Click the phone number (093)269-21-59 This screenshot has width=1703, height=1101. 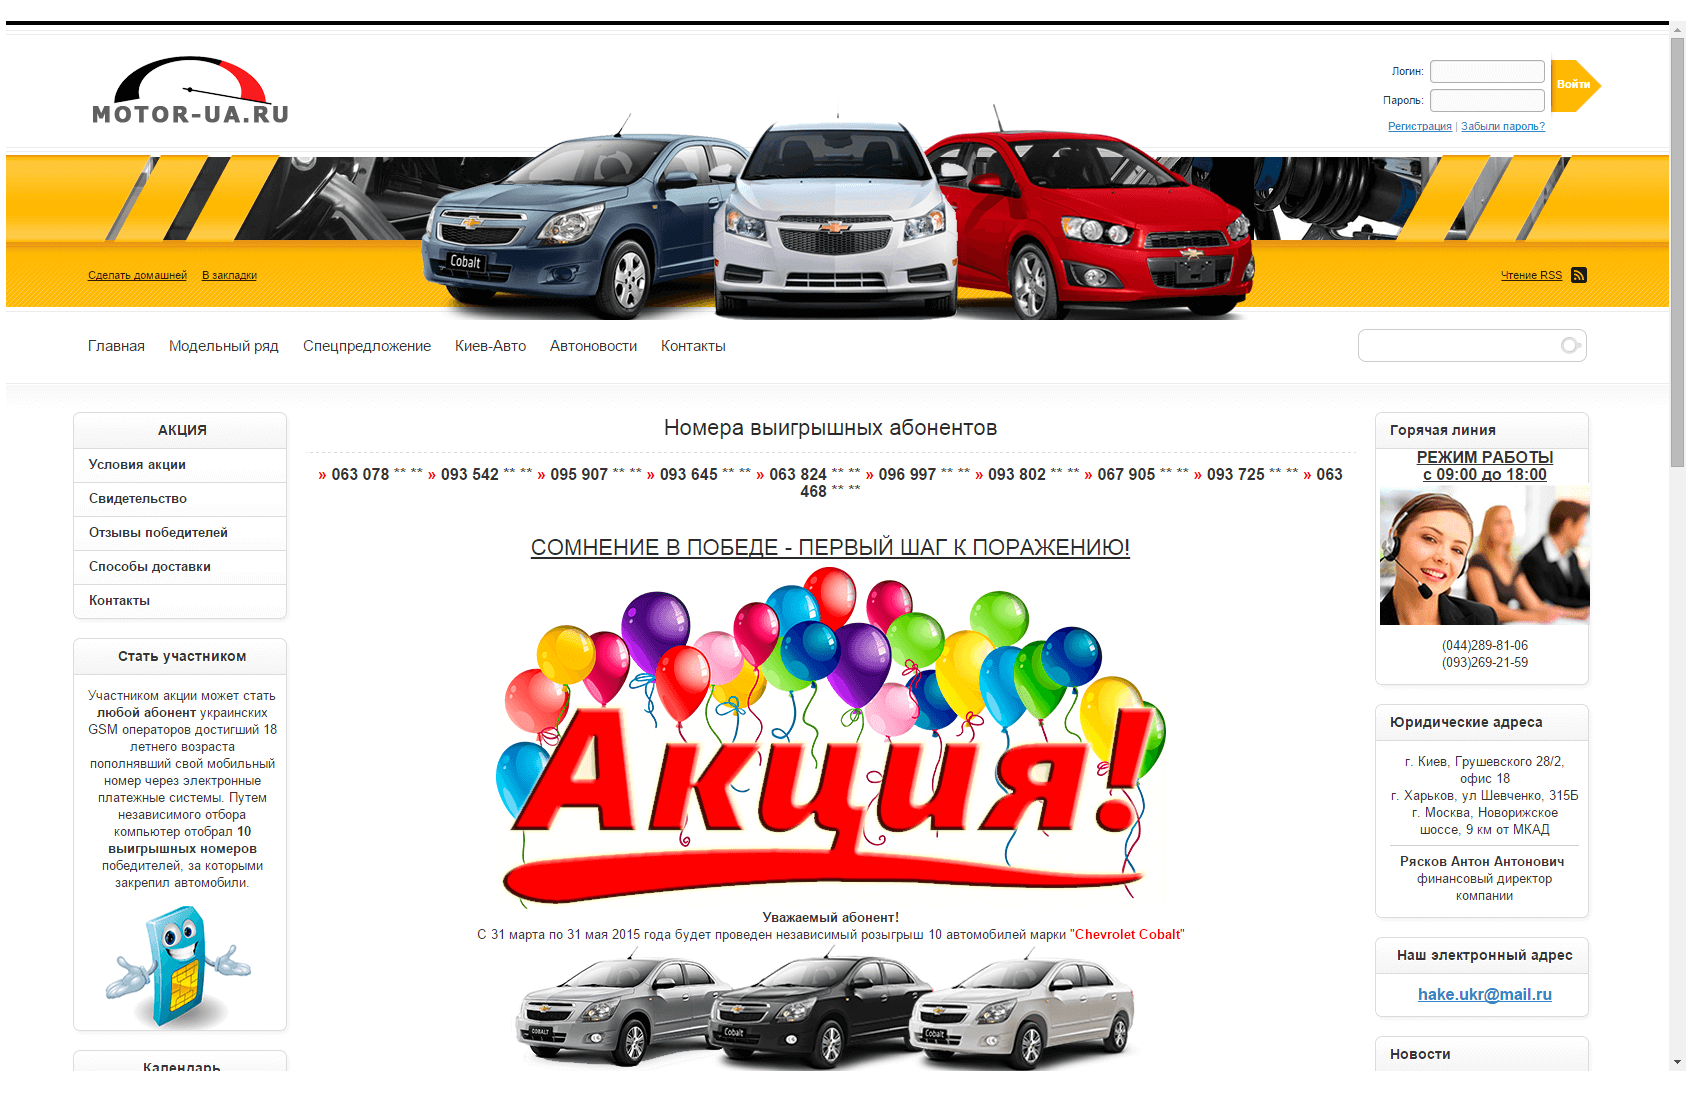(1485, 663)
